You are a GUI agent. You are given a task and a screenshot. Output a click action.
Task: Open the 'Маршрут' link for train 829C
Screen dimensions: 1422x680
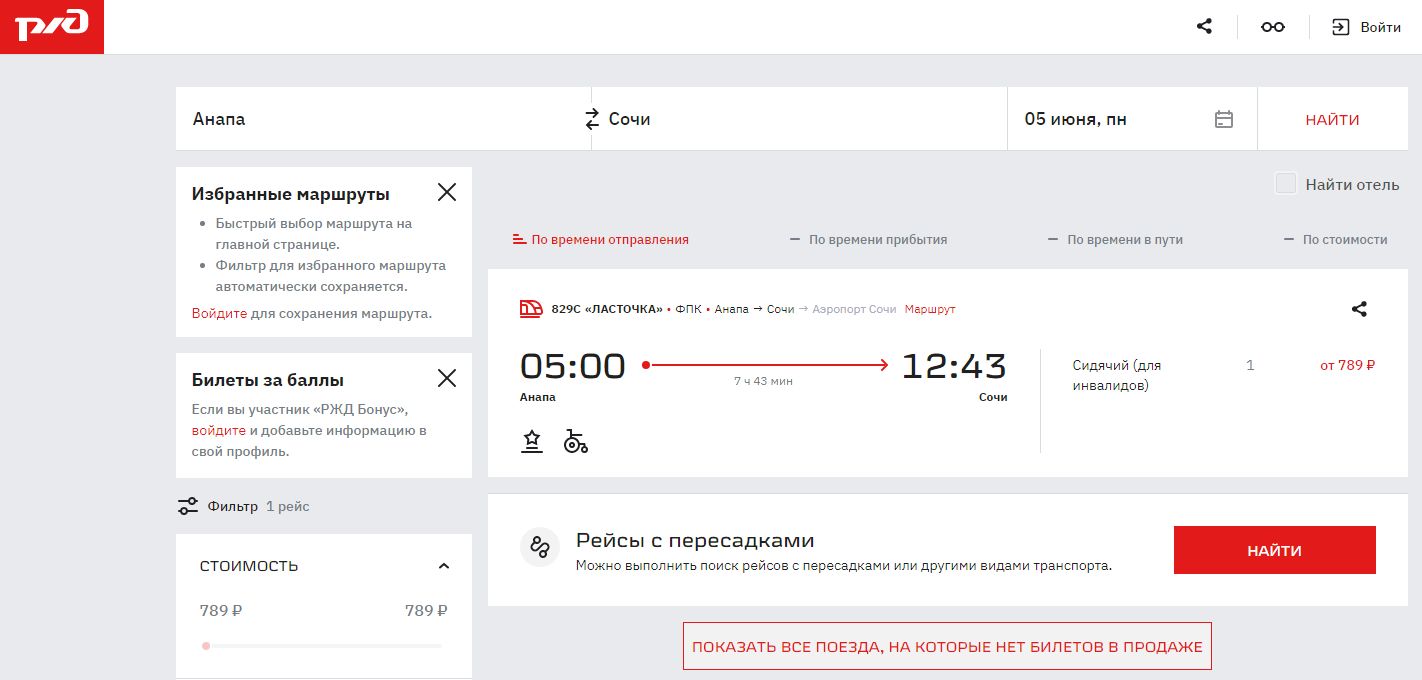[930, 309]
